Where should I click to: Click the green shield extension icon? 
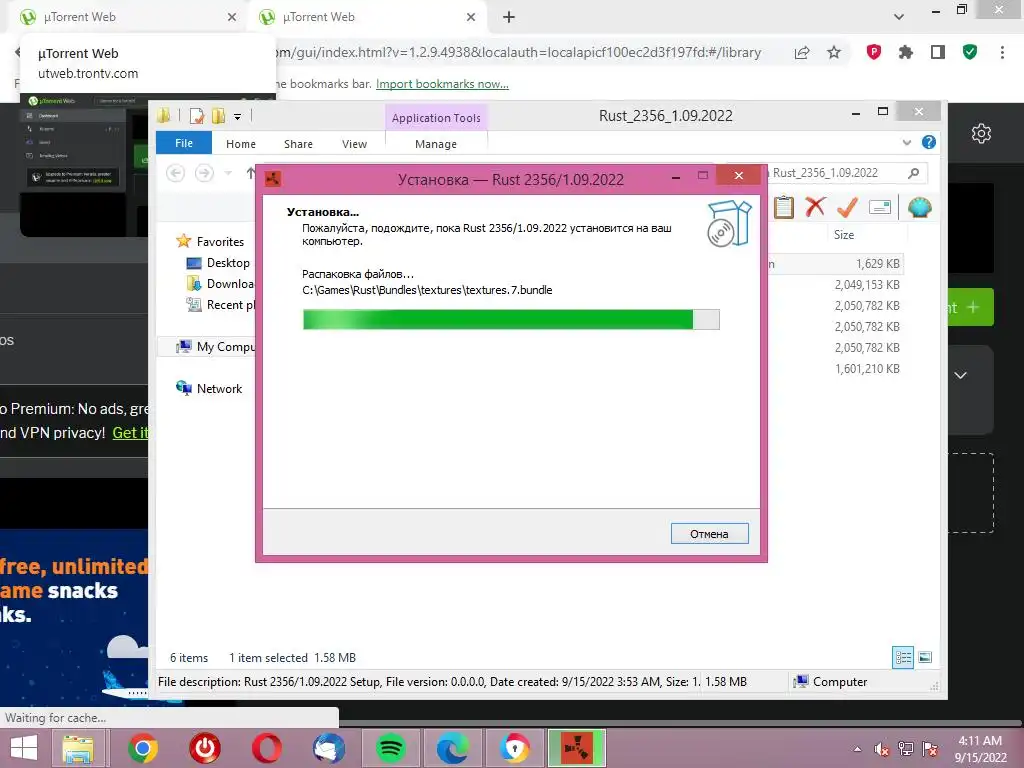(970, 52)
